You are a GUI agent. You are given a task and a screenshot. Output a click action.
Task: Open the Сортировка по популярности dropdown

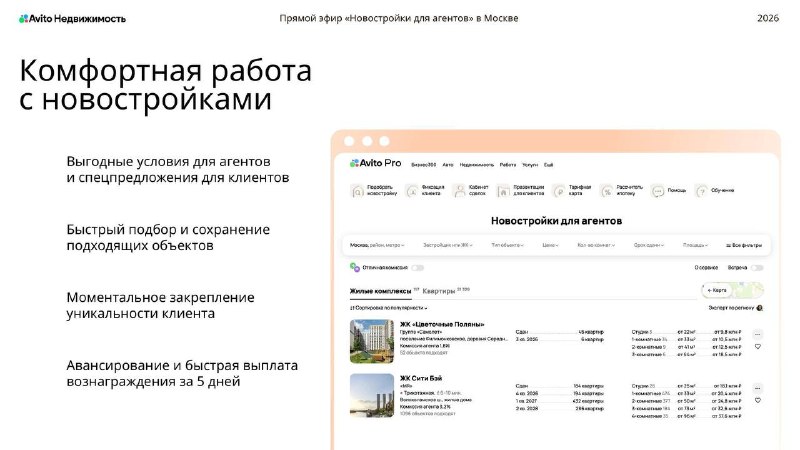pyautogui.click(x=388, y=308)
